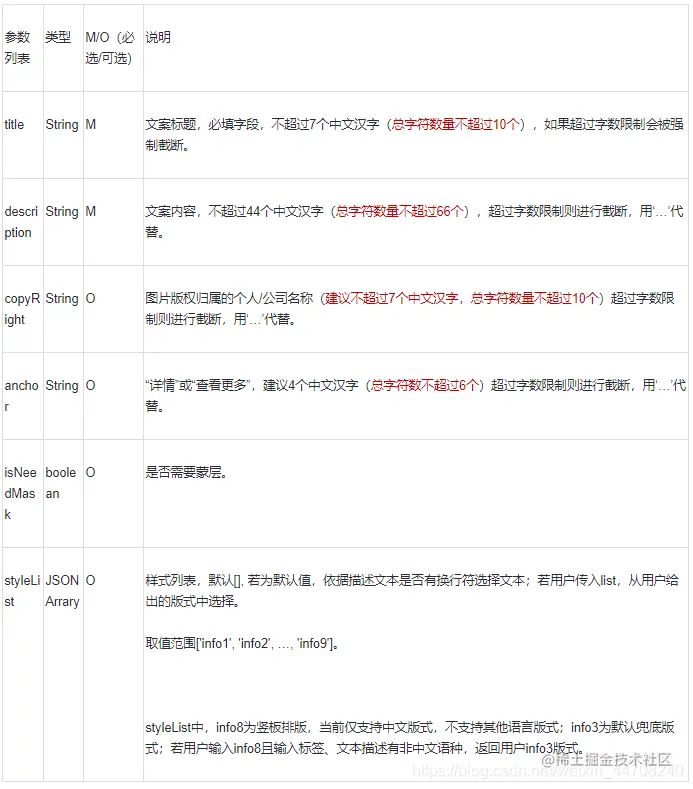Select the 'styleList' parameter cell

(23, 664)
